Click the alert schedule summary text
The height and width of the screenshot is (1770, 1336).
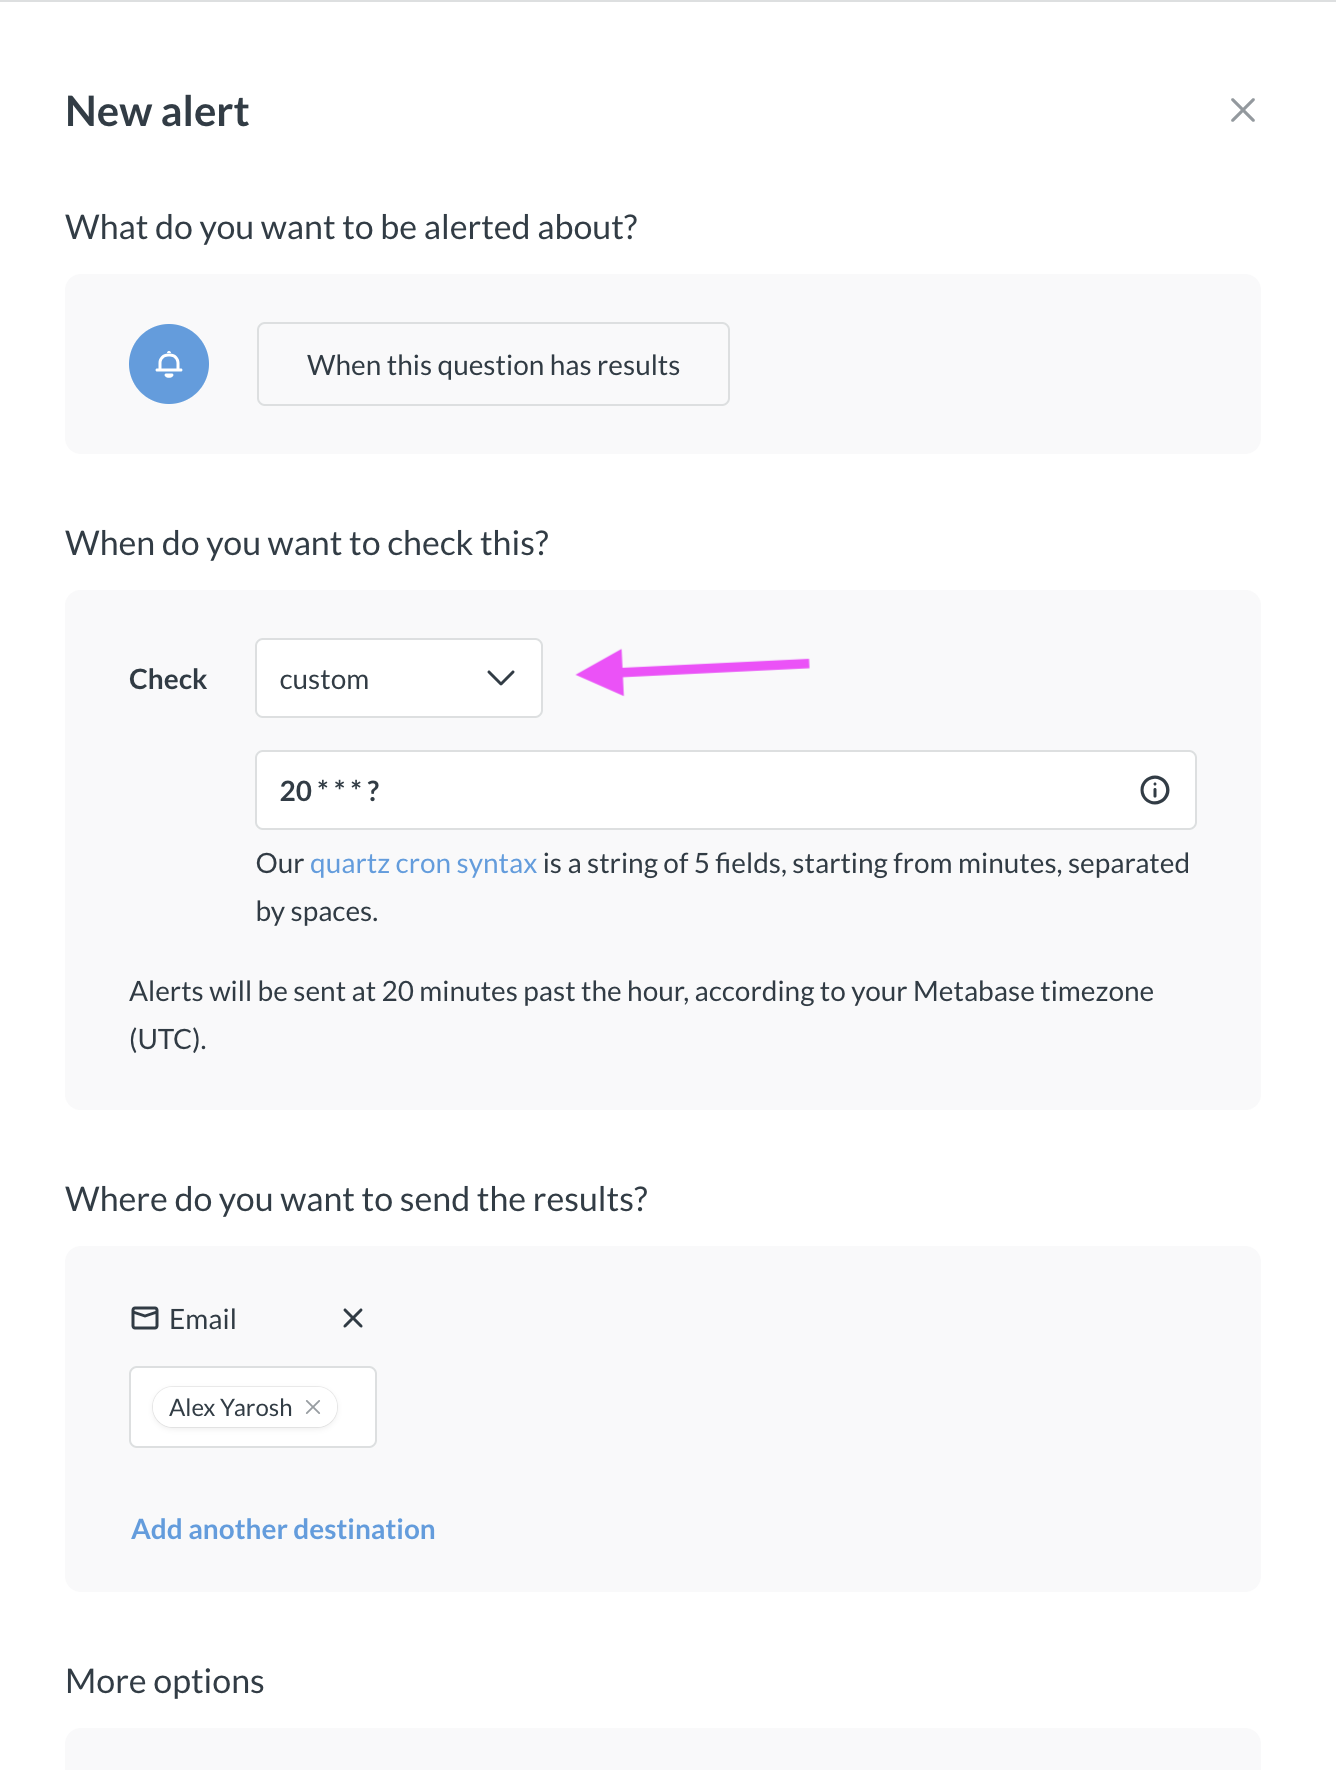pyautogui.click(x=641, y=1015)
